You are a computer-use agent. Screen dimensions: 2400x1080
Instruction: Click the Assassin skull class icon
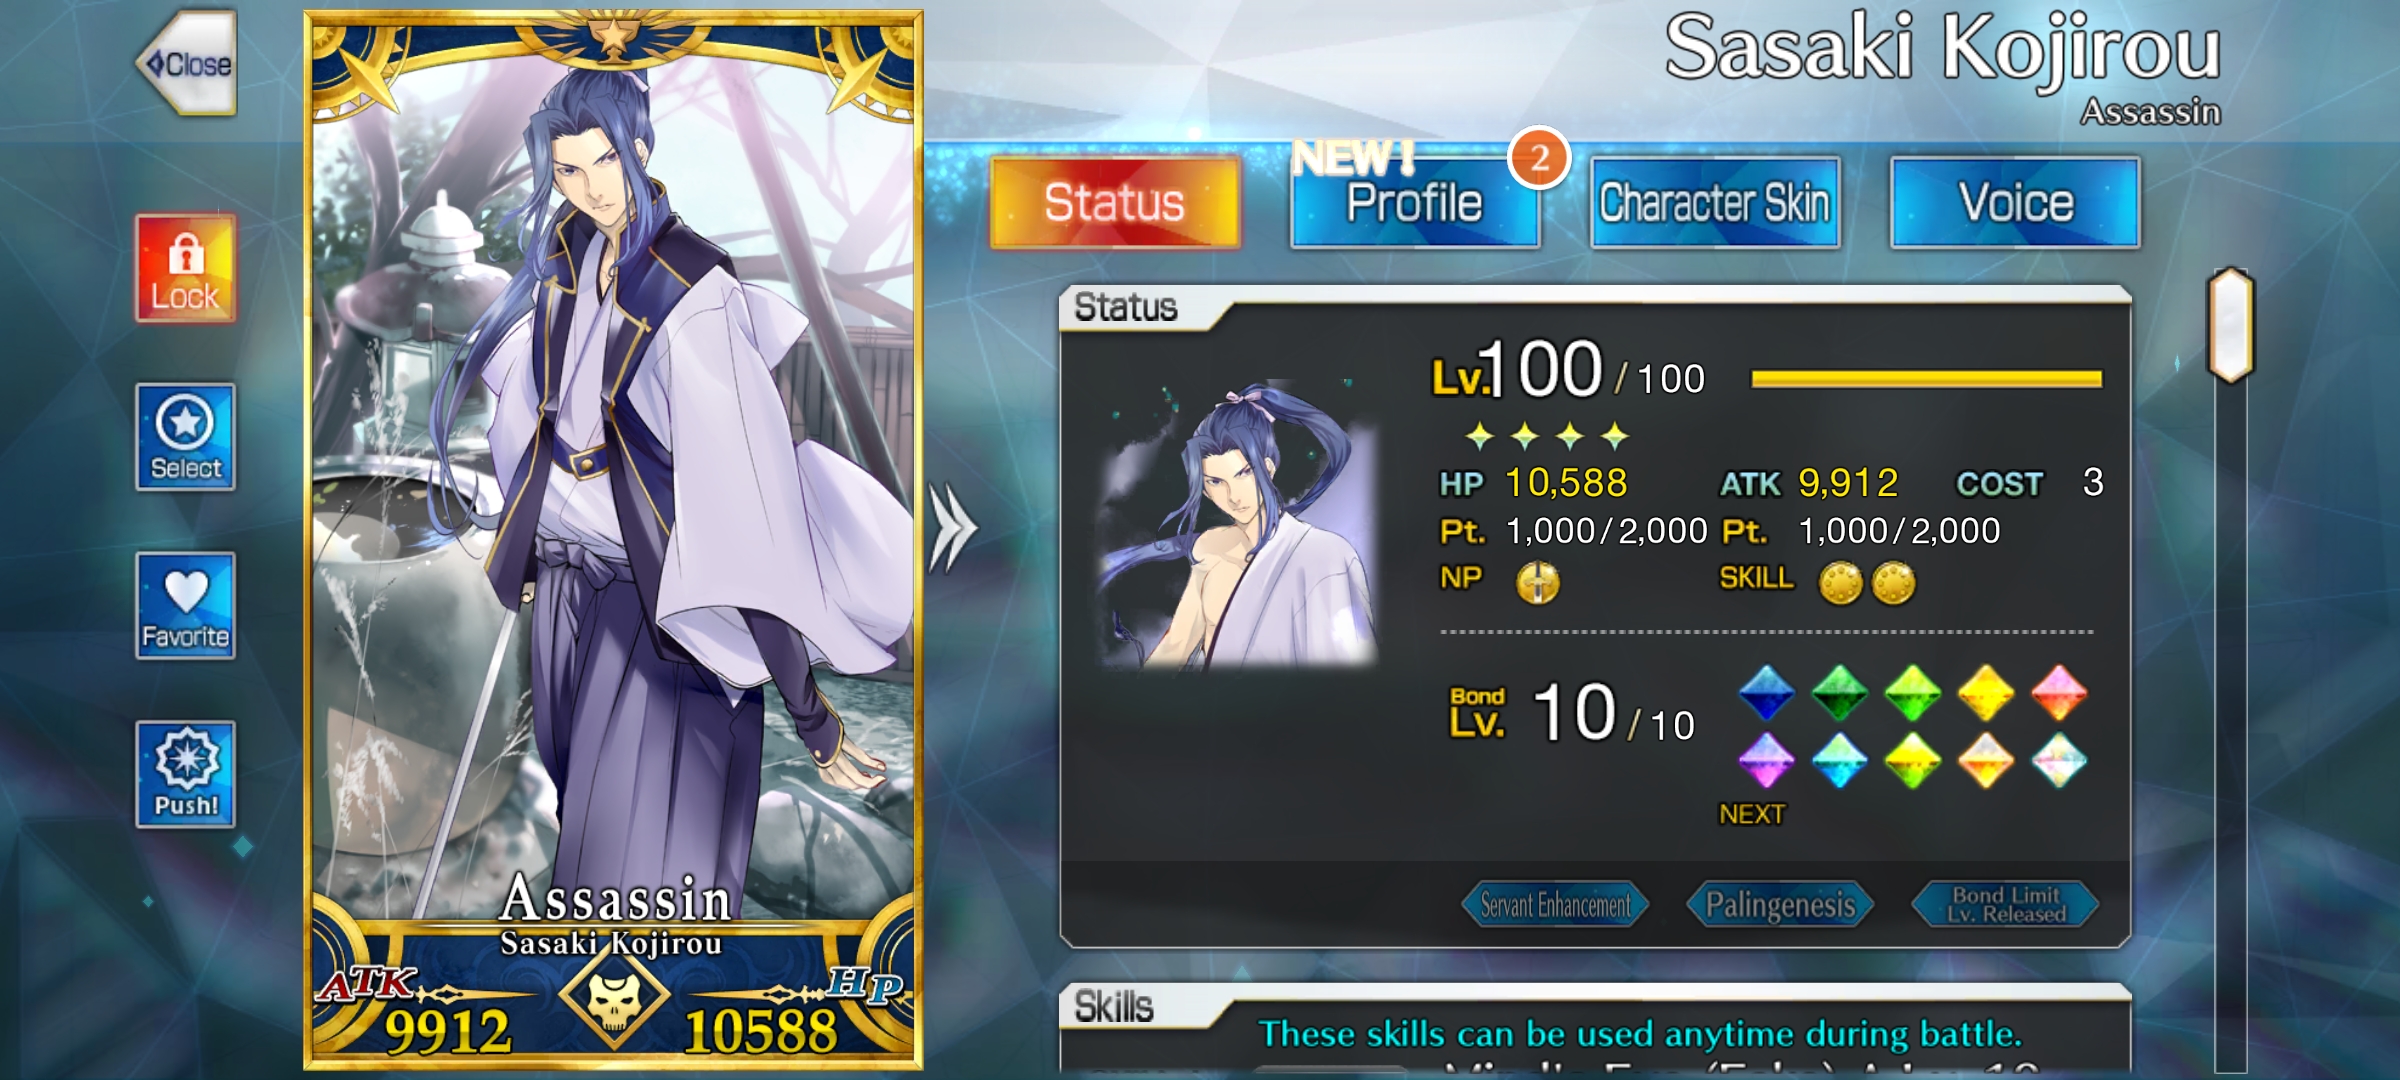coord(613,998)
